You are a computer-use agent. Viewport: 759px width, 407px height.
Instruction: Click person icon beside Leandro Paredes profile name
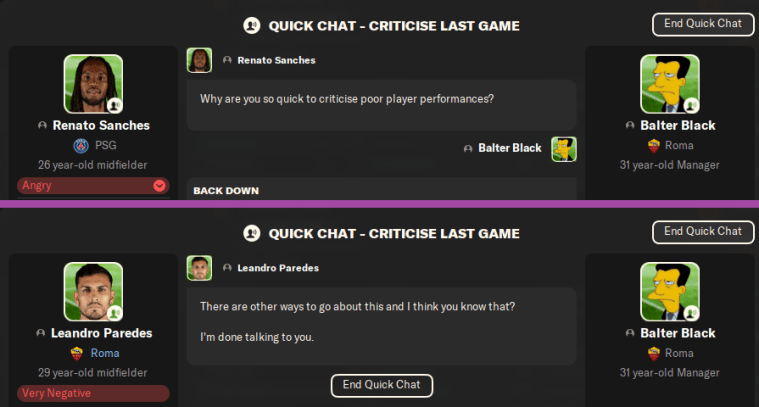41,333
